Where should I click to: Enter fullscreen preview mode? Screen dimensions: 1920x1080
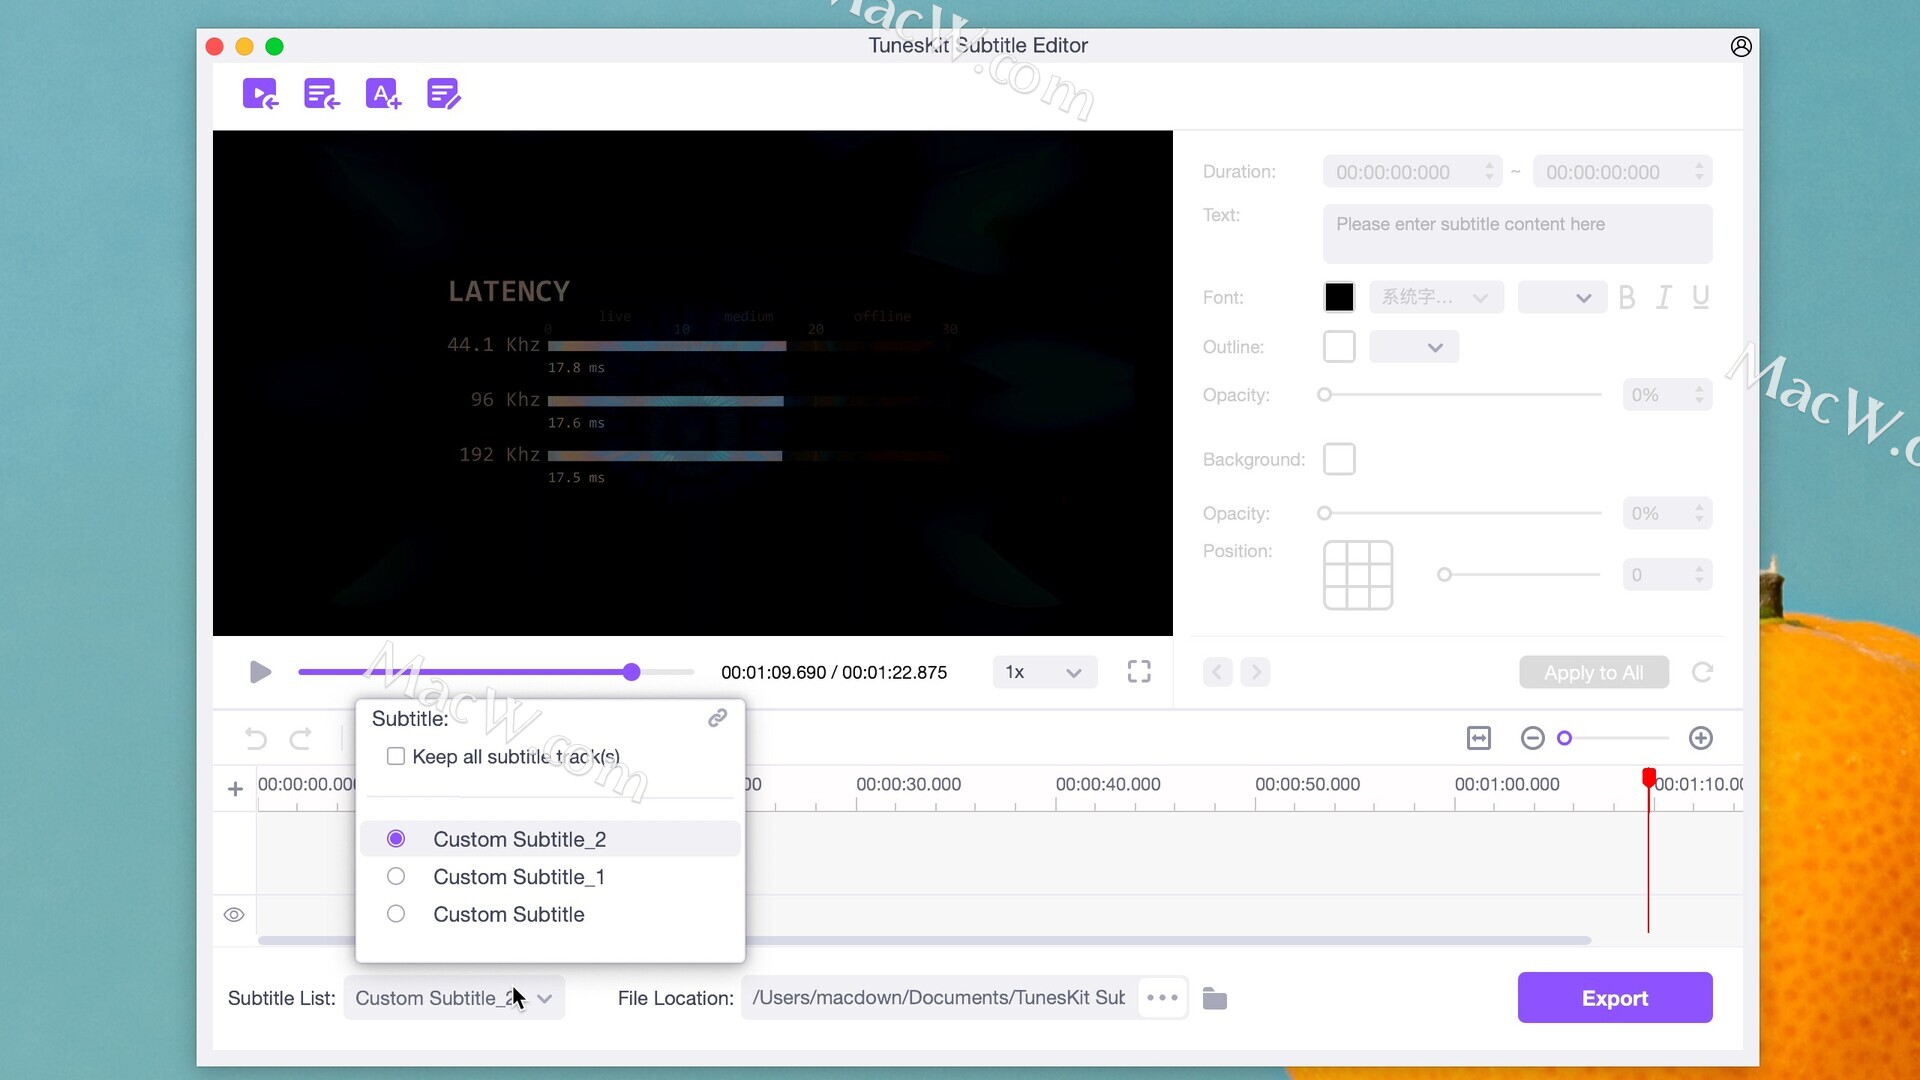coord(1139,672)
